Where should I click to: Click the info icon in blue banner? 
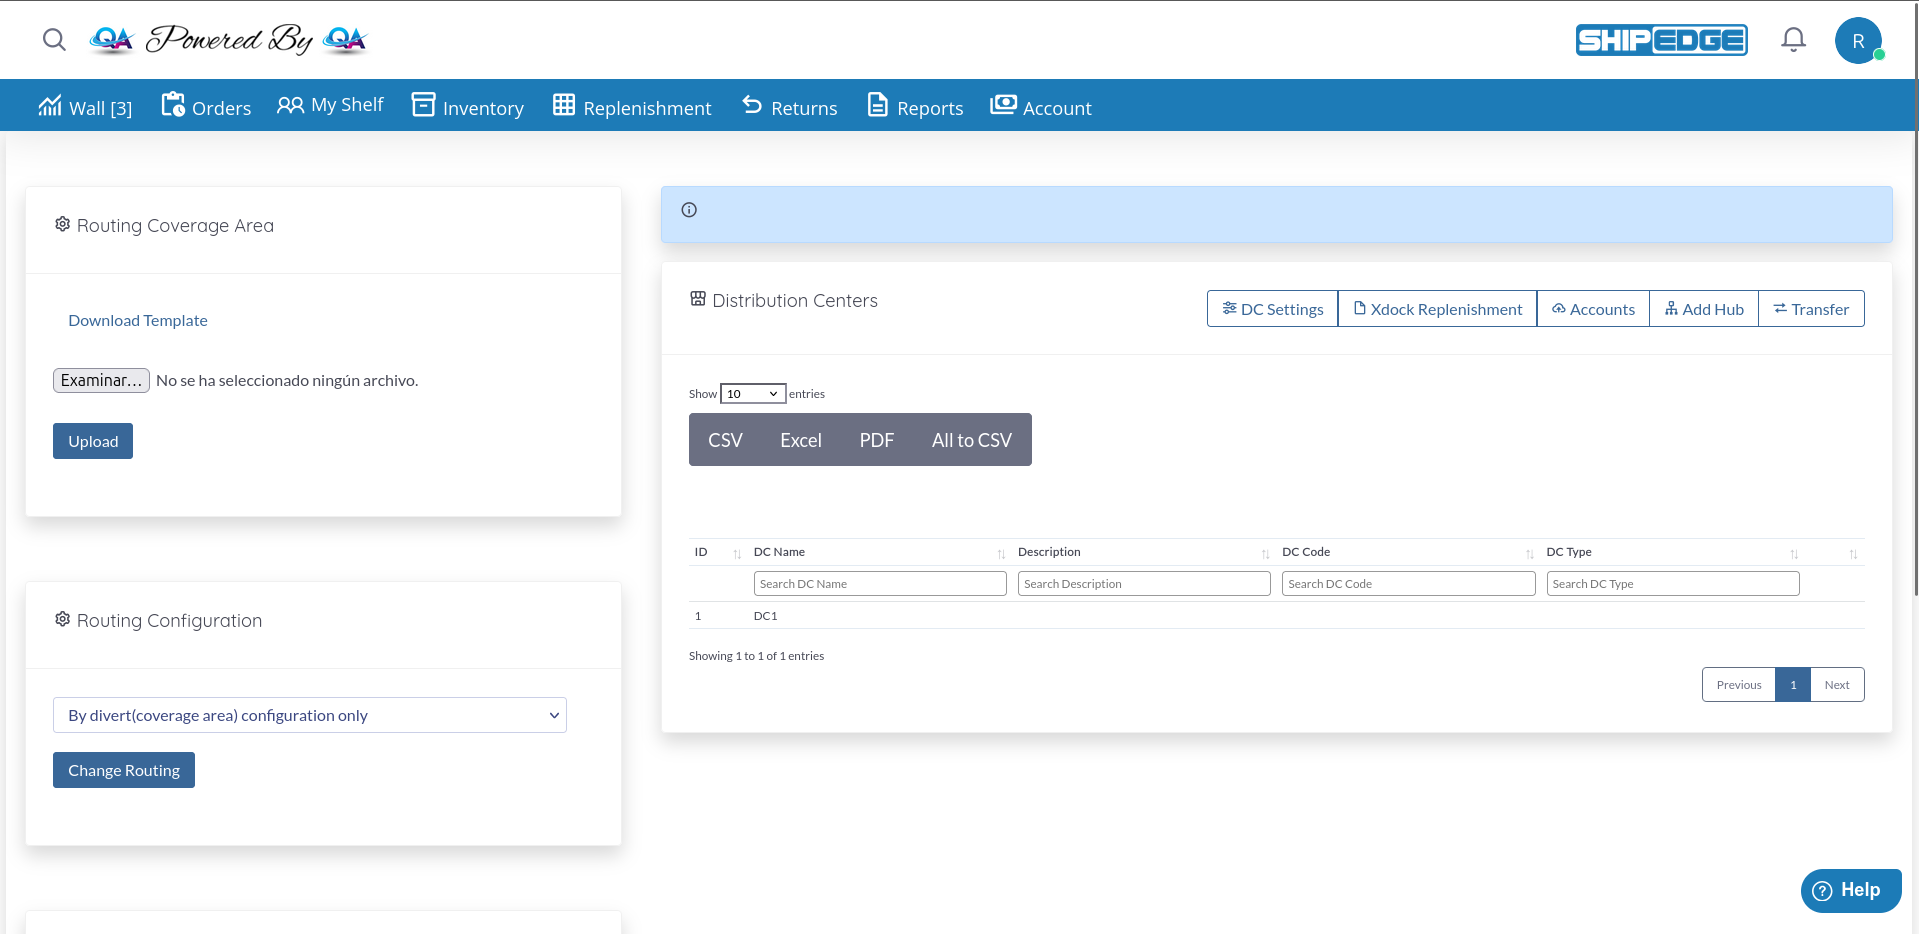click(689, 210)
